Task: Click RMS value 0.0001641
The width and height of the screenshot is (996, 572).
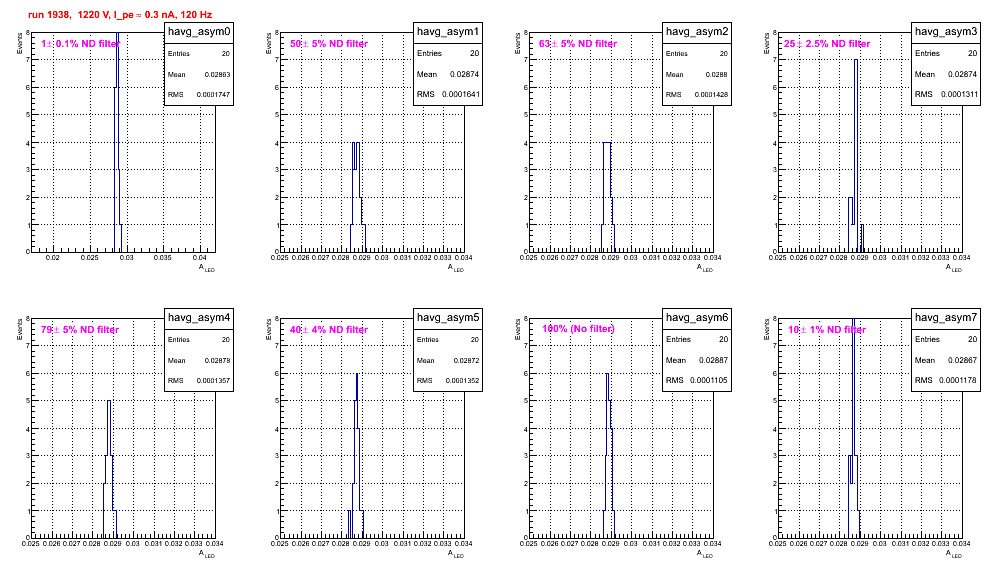Action: [x=461, y=95]
